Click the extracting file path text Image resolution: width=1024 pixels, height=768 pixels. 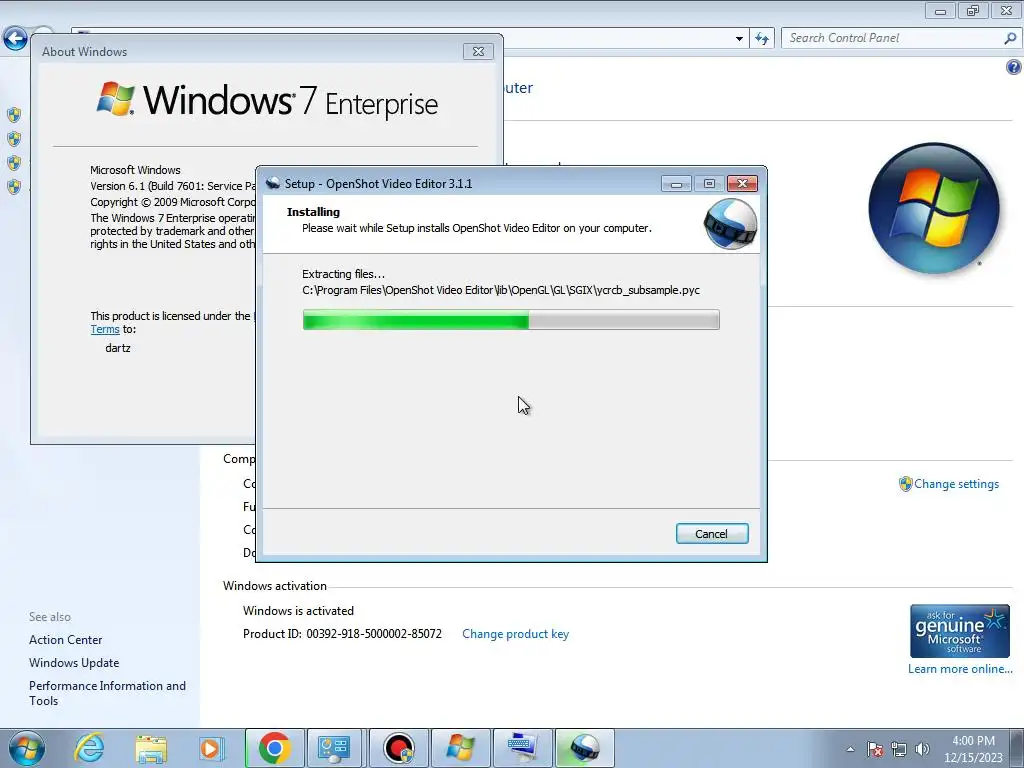click(501, 290)
